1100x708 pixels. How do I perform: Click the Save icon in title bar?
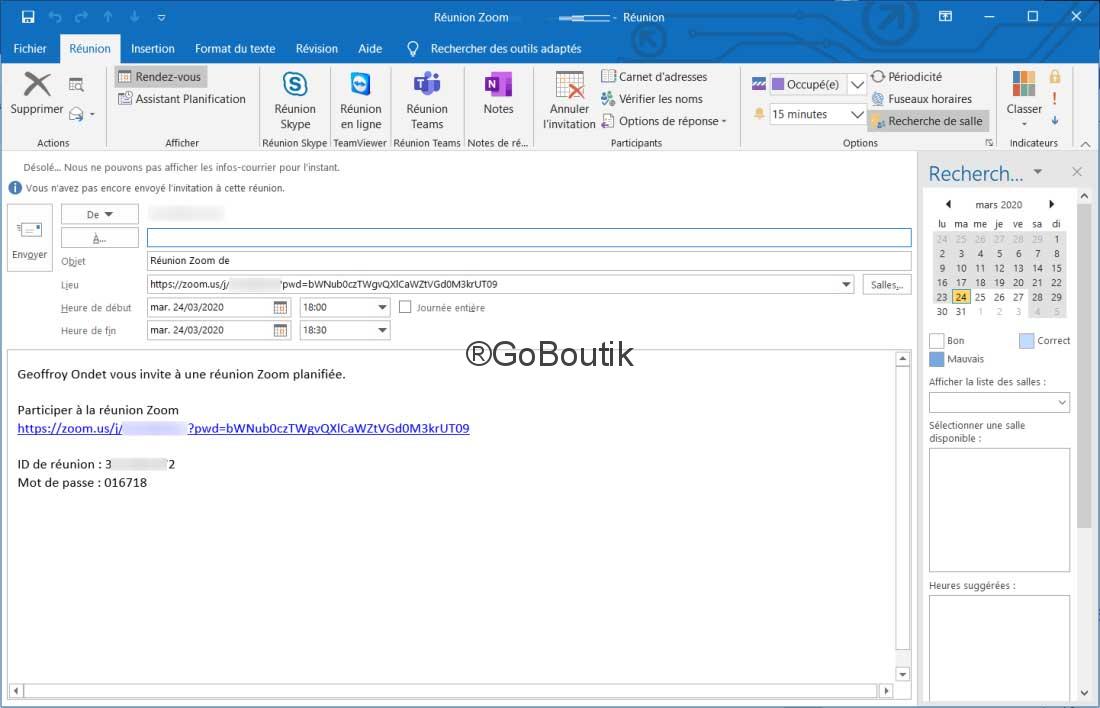pos(28,17)
